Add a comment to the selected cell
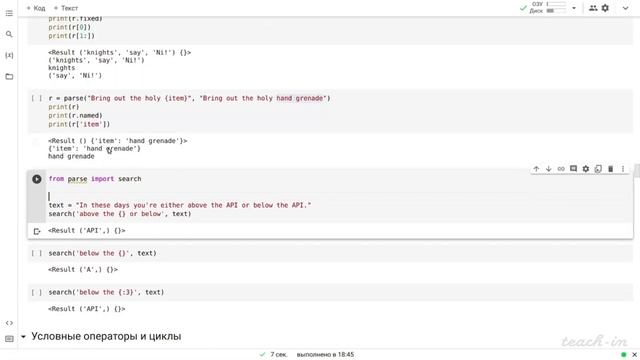Image resolution: width=640 pixels, height=360 pixels. tap(573, 169)
